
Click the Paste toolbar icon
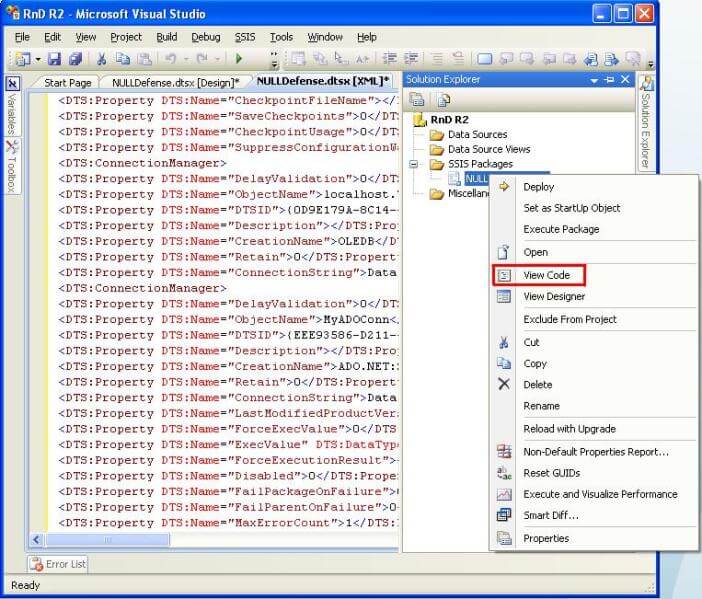click(x=144, y=59)
